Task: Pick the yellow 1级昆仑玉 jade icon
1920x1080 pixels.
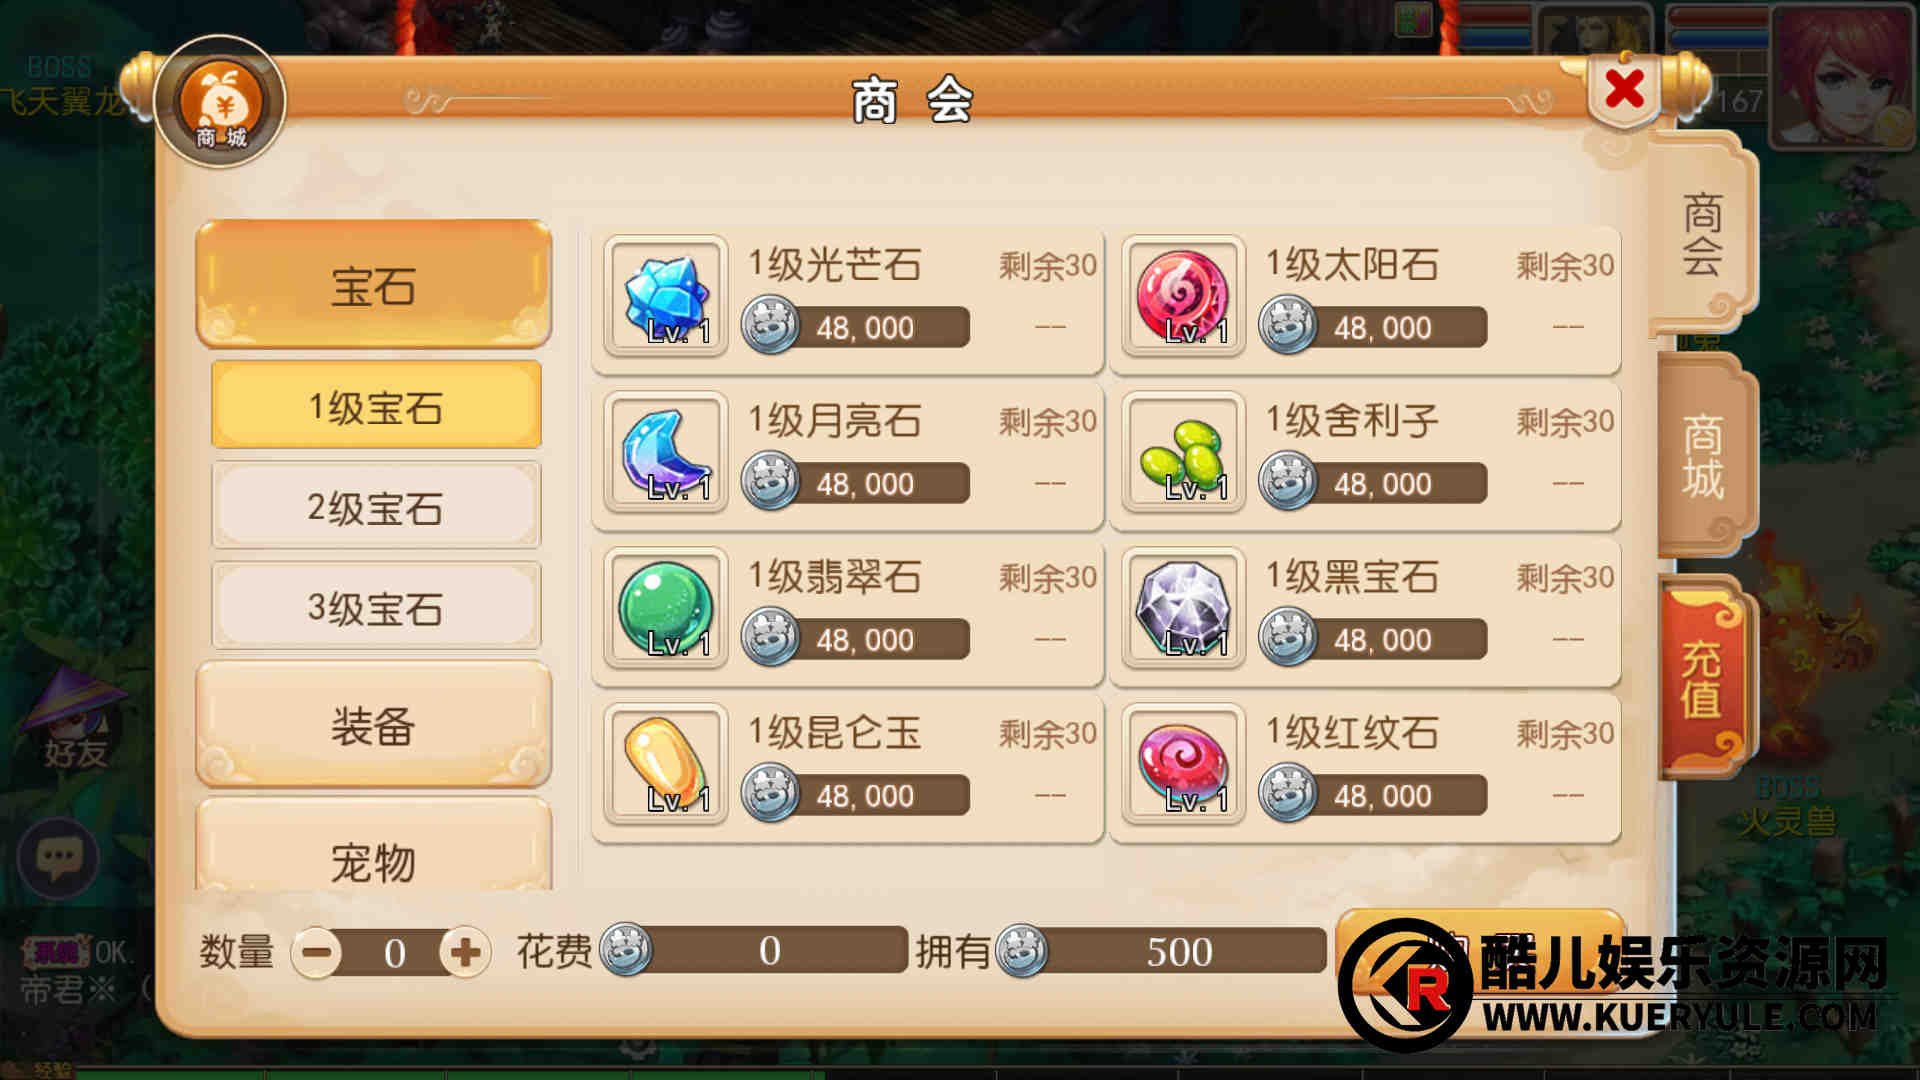Action: 665,765
